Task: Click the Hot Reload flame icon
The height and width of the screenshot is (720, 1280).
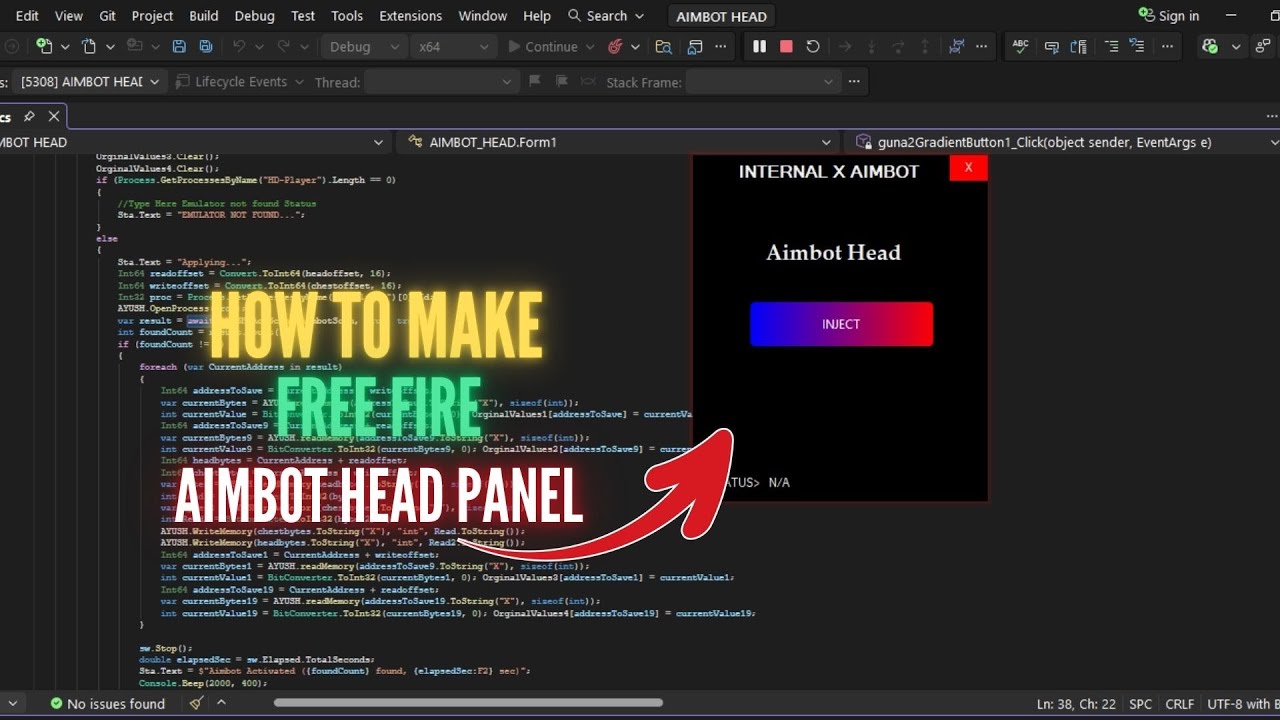Action: click(616, 46)
